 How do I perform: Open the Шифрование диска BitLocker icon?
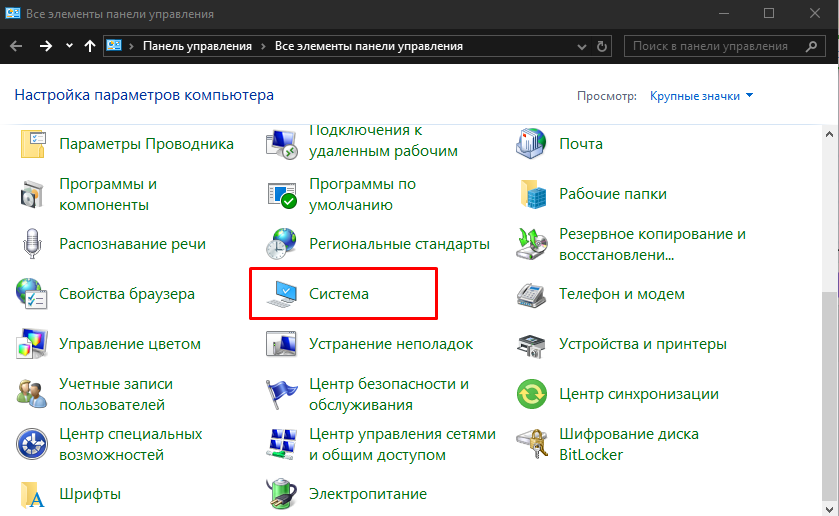click(x=532, y=444)
